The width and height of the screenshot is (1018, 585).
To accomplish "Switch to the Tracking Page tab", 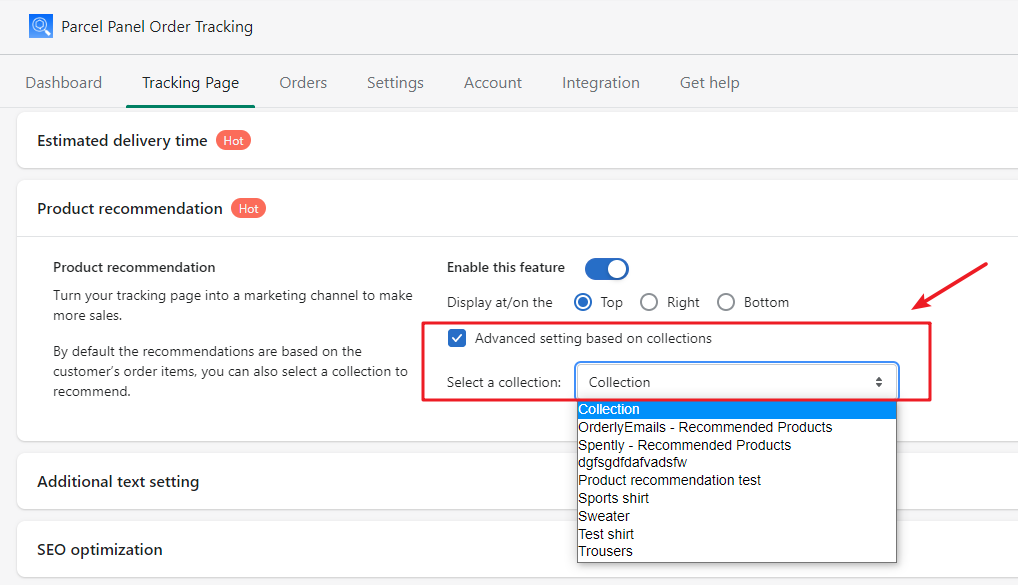I will point(190,82).
